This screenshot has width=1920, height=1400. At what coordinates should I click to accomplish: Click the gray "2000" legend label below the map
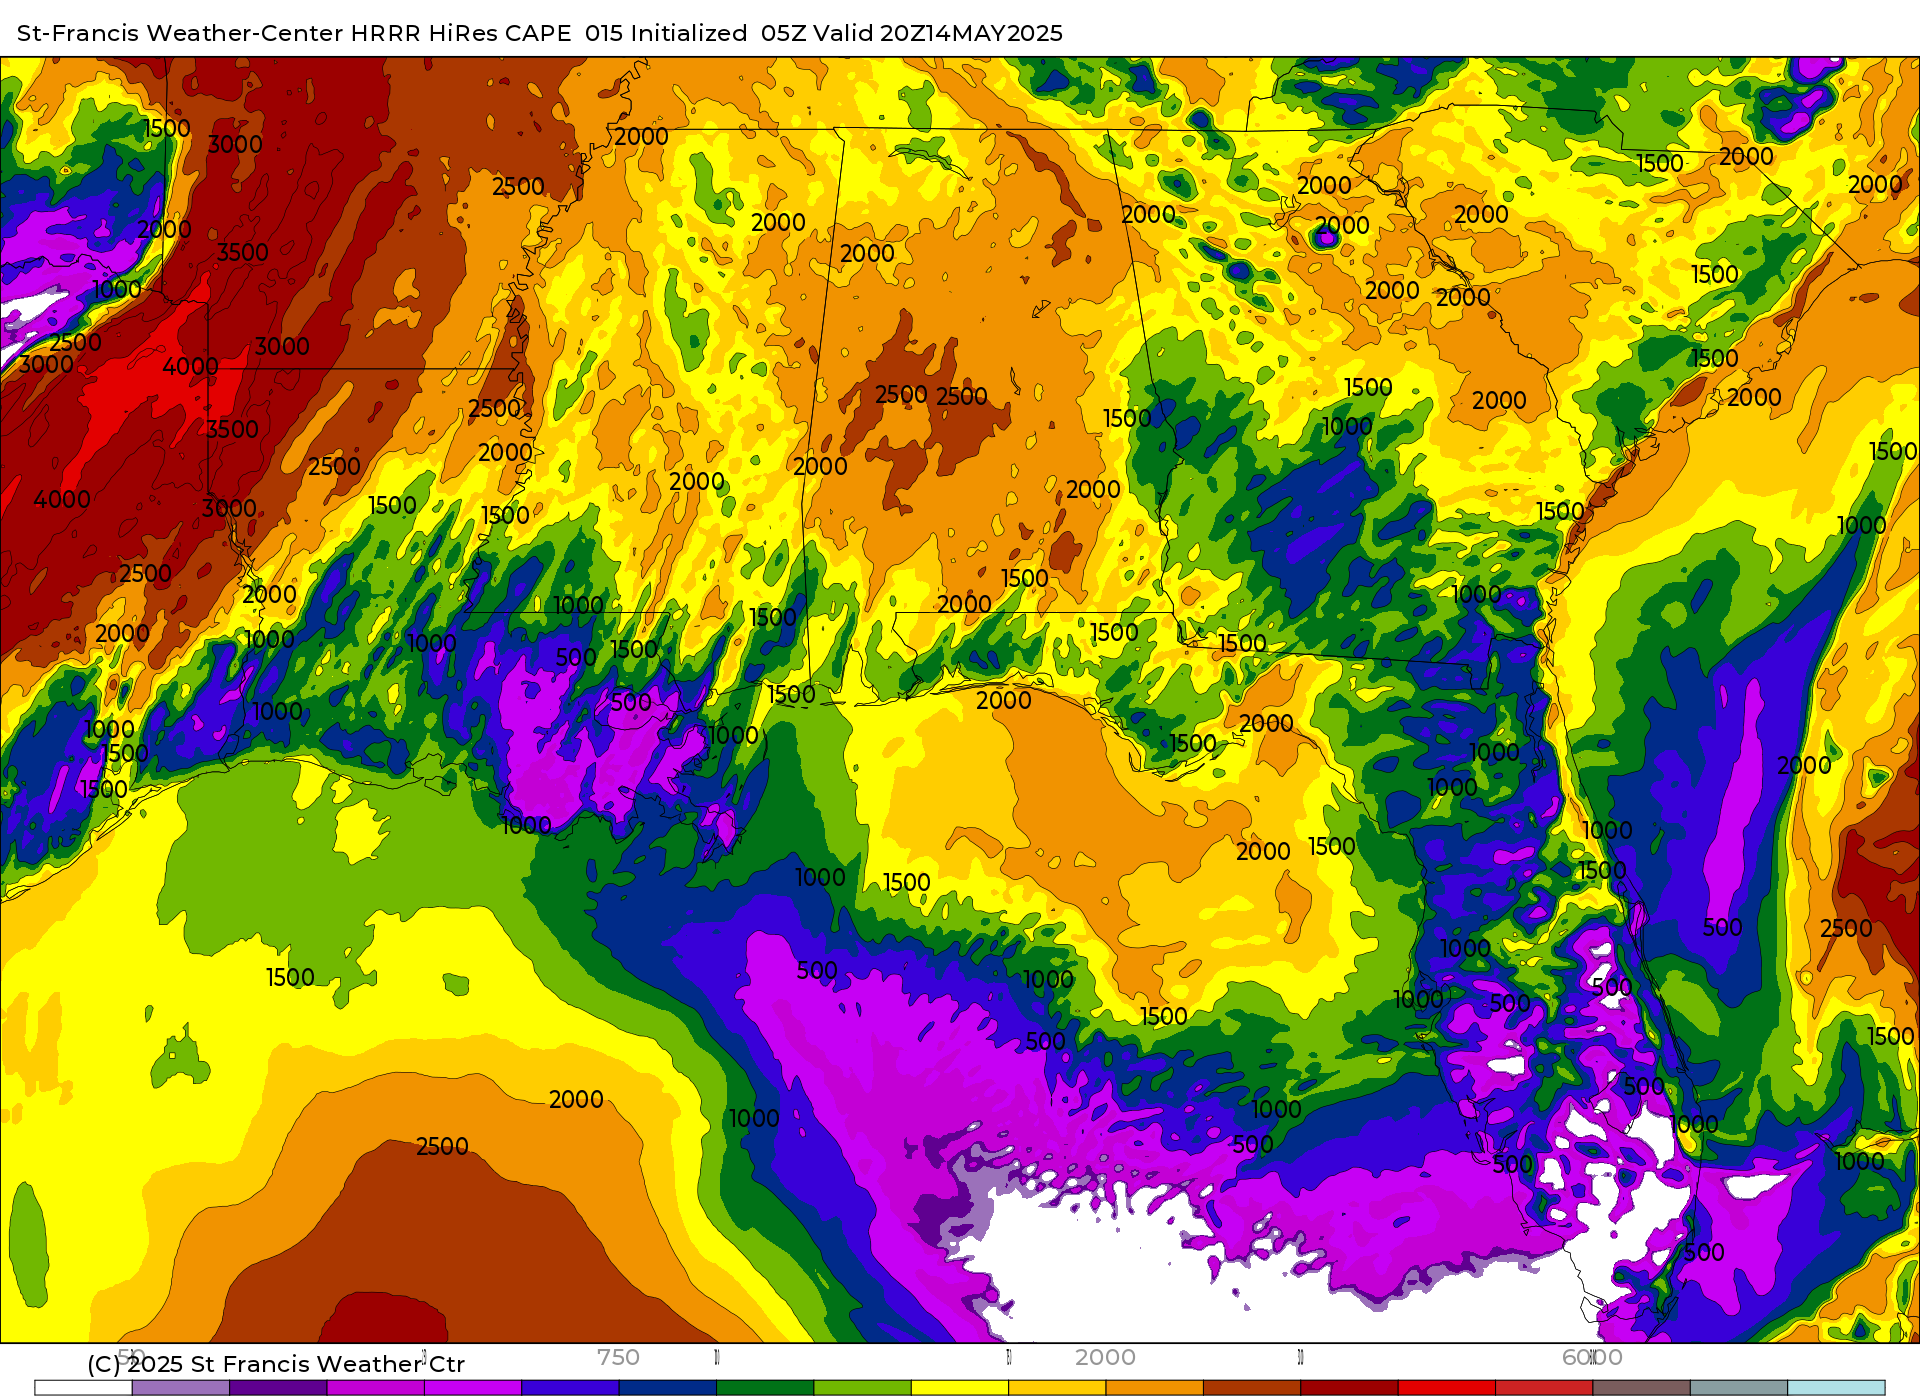(x=1105, y=1357)
